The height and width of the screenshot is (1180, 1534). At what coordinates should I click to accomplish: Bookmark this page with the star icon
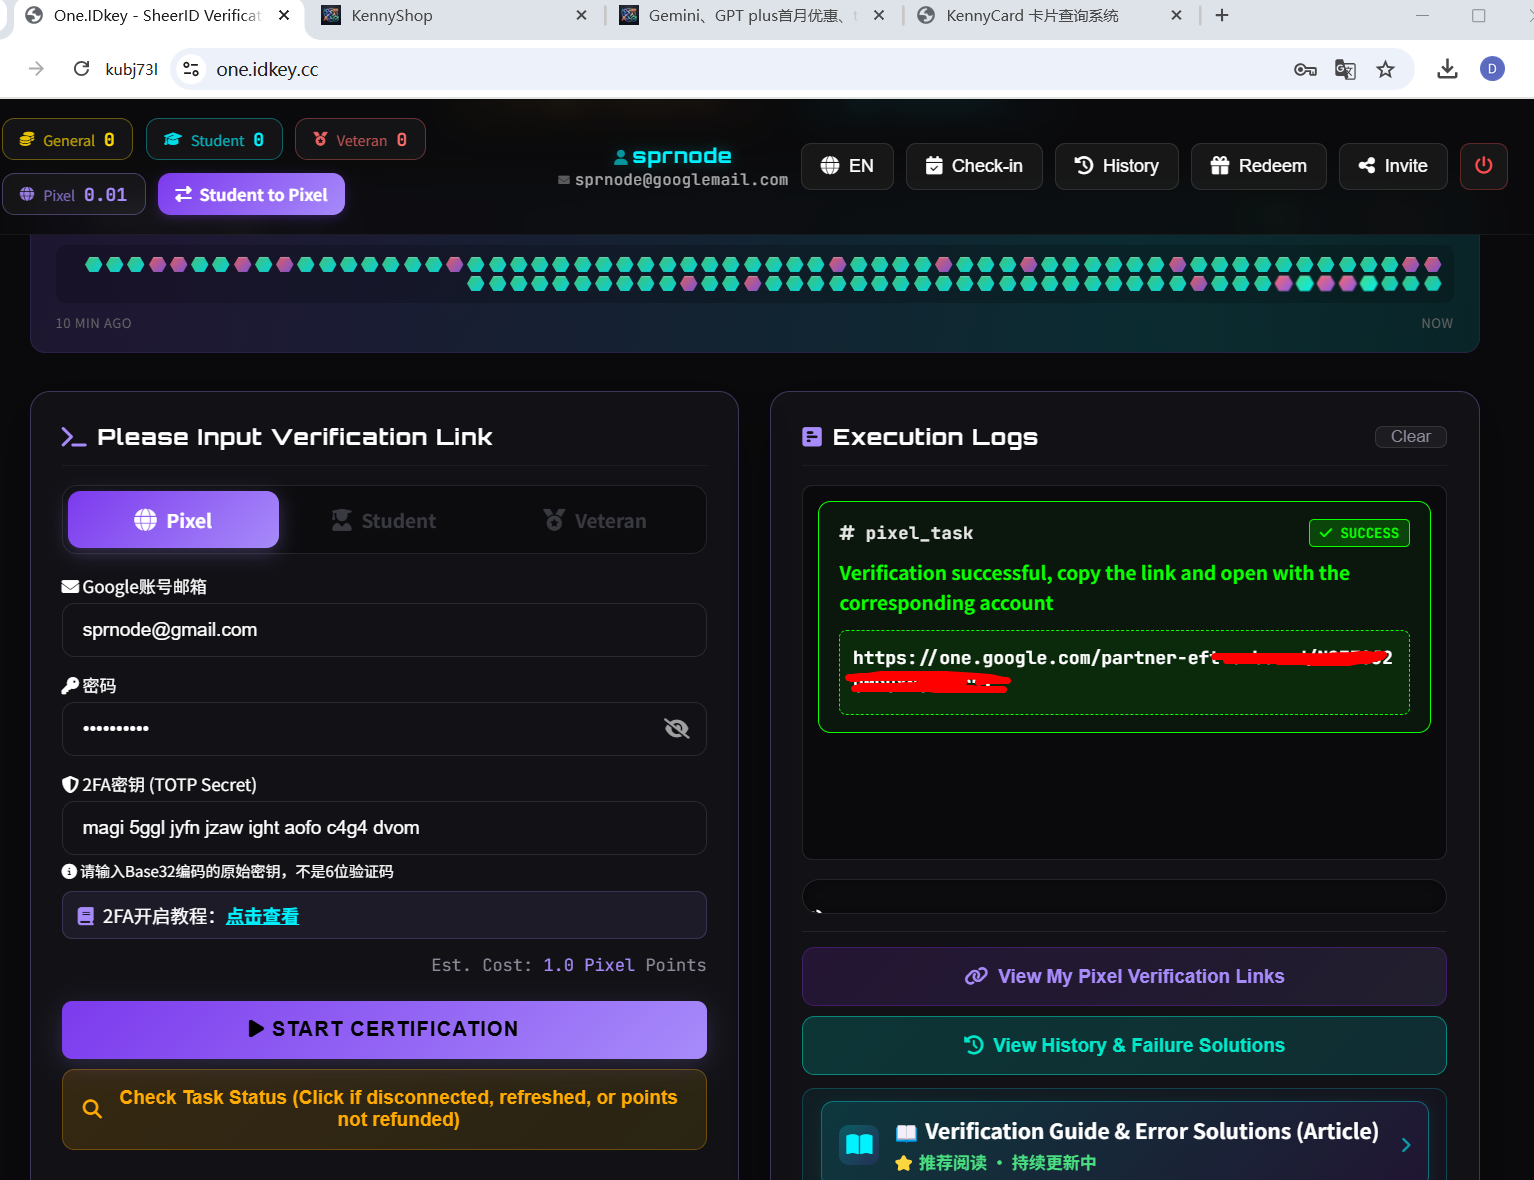coord(1385,69)
